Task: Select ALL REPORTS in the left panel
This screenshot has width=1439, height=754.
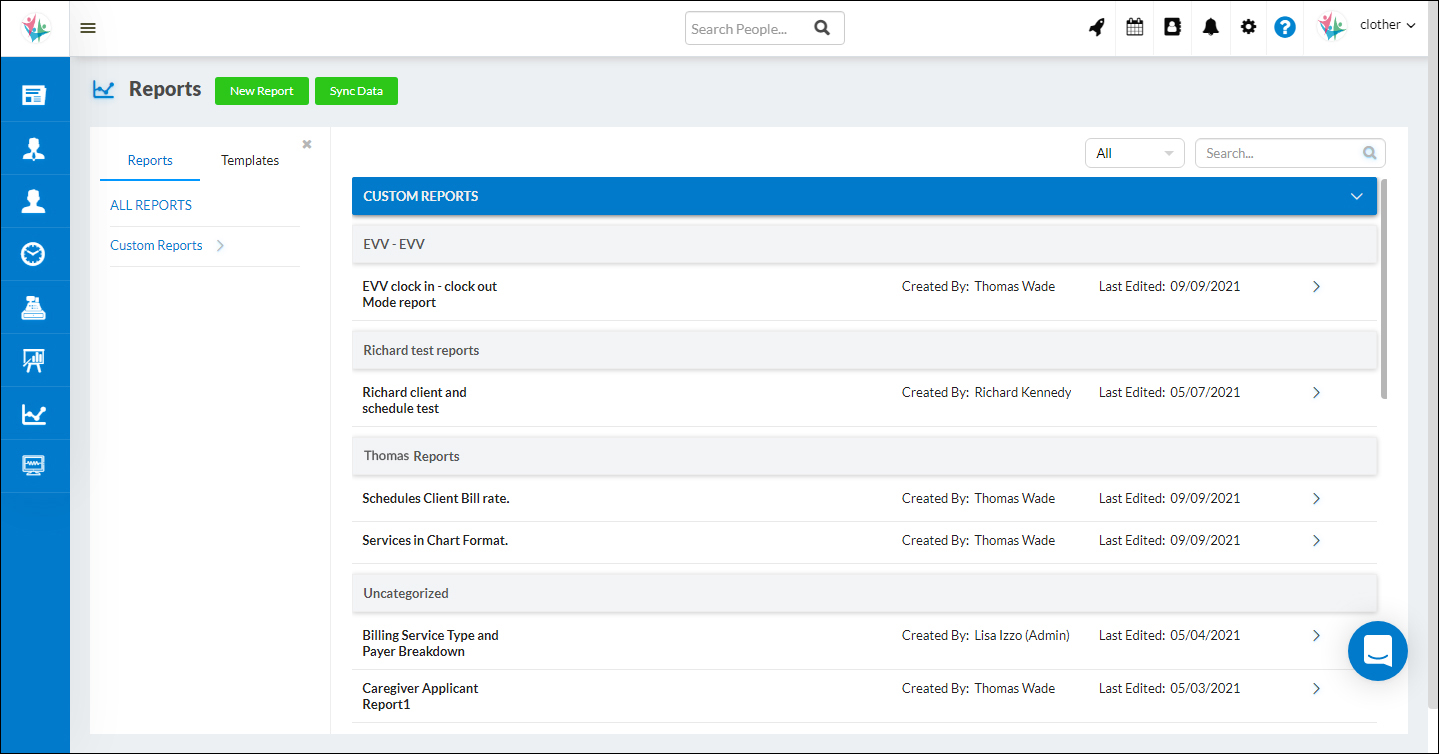Action: [150, 204]
